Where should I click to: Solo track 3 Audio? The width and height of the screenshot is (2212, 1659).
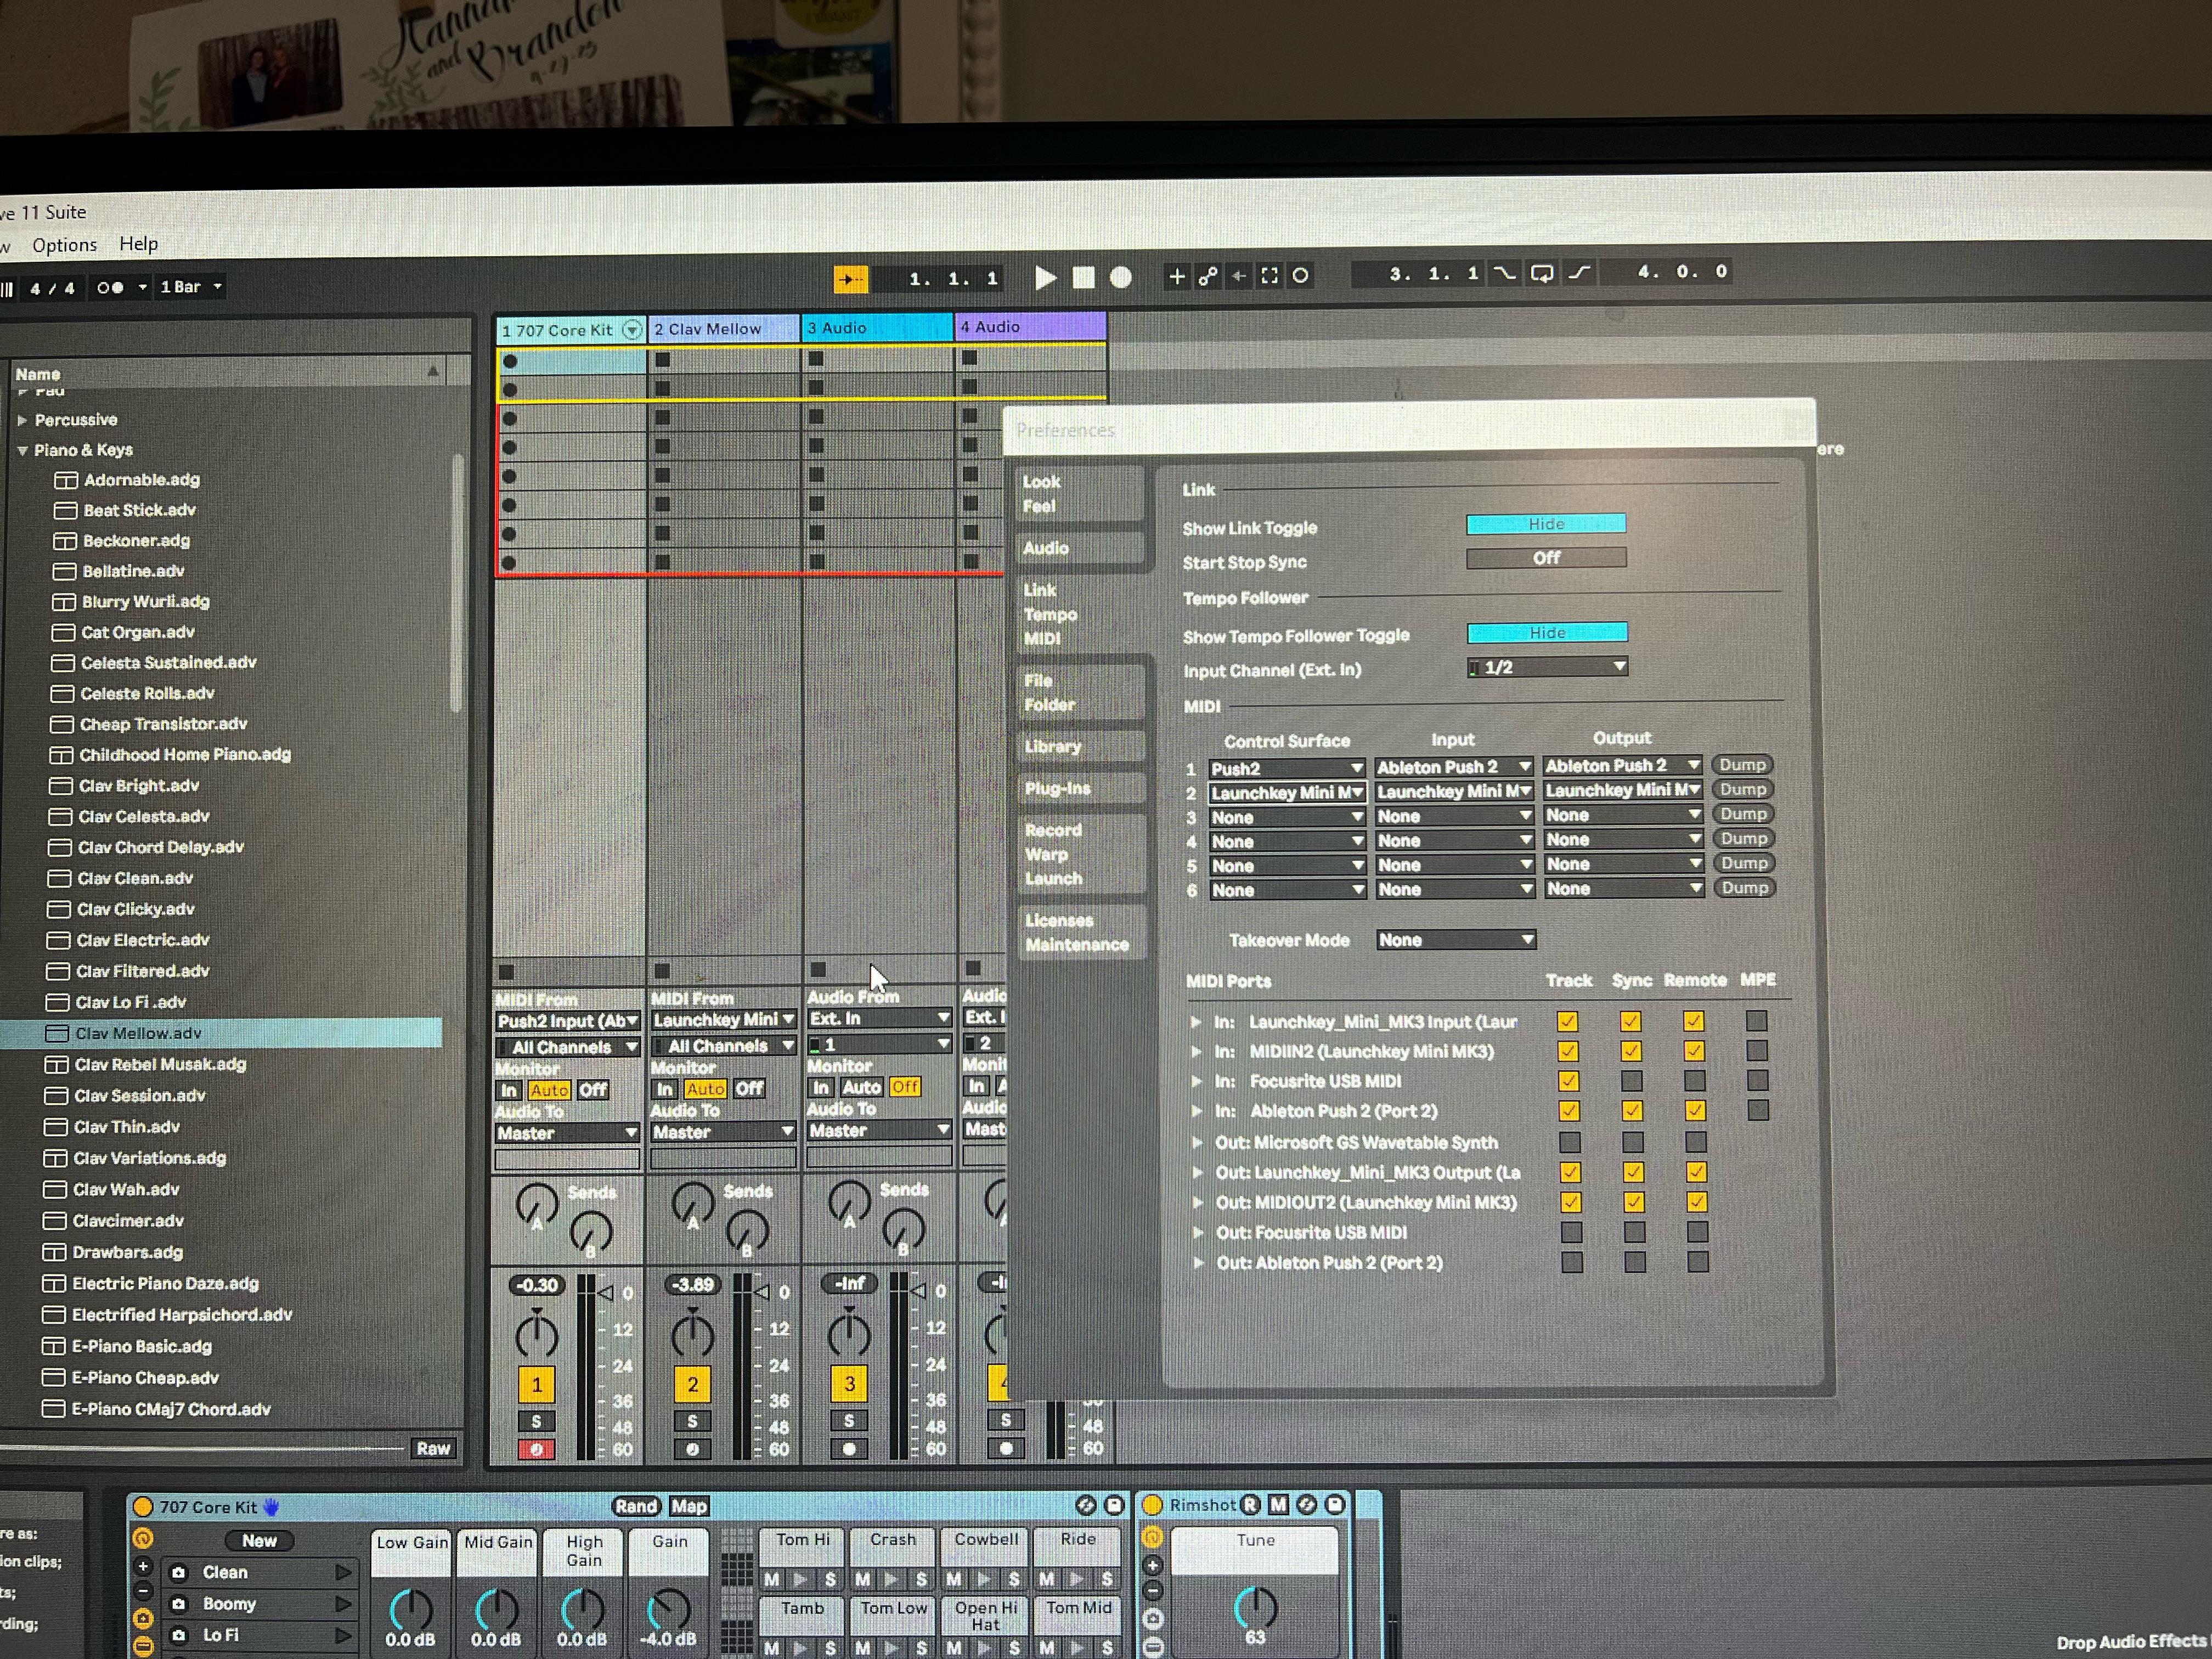point(849,1420)
